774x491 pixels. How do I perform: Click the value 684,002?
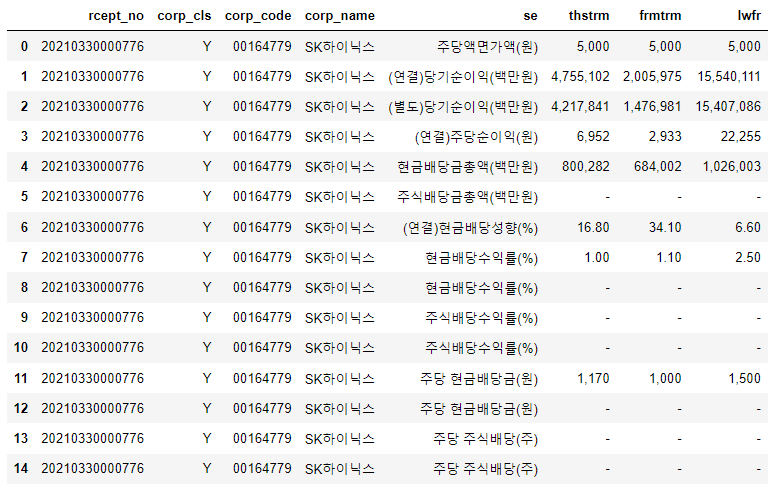click(658, 167)
